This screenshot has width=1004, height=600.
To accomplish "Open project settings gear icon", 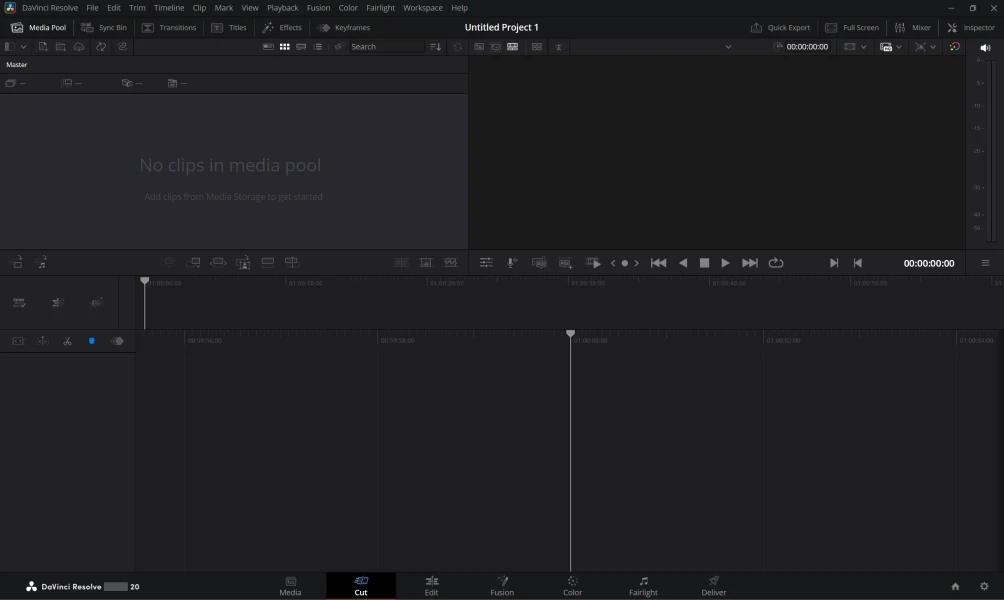I will pos(984,587).
